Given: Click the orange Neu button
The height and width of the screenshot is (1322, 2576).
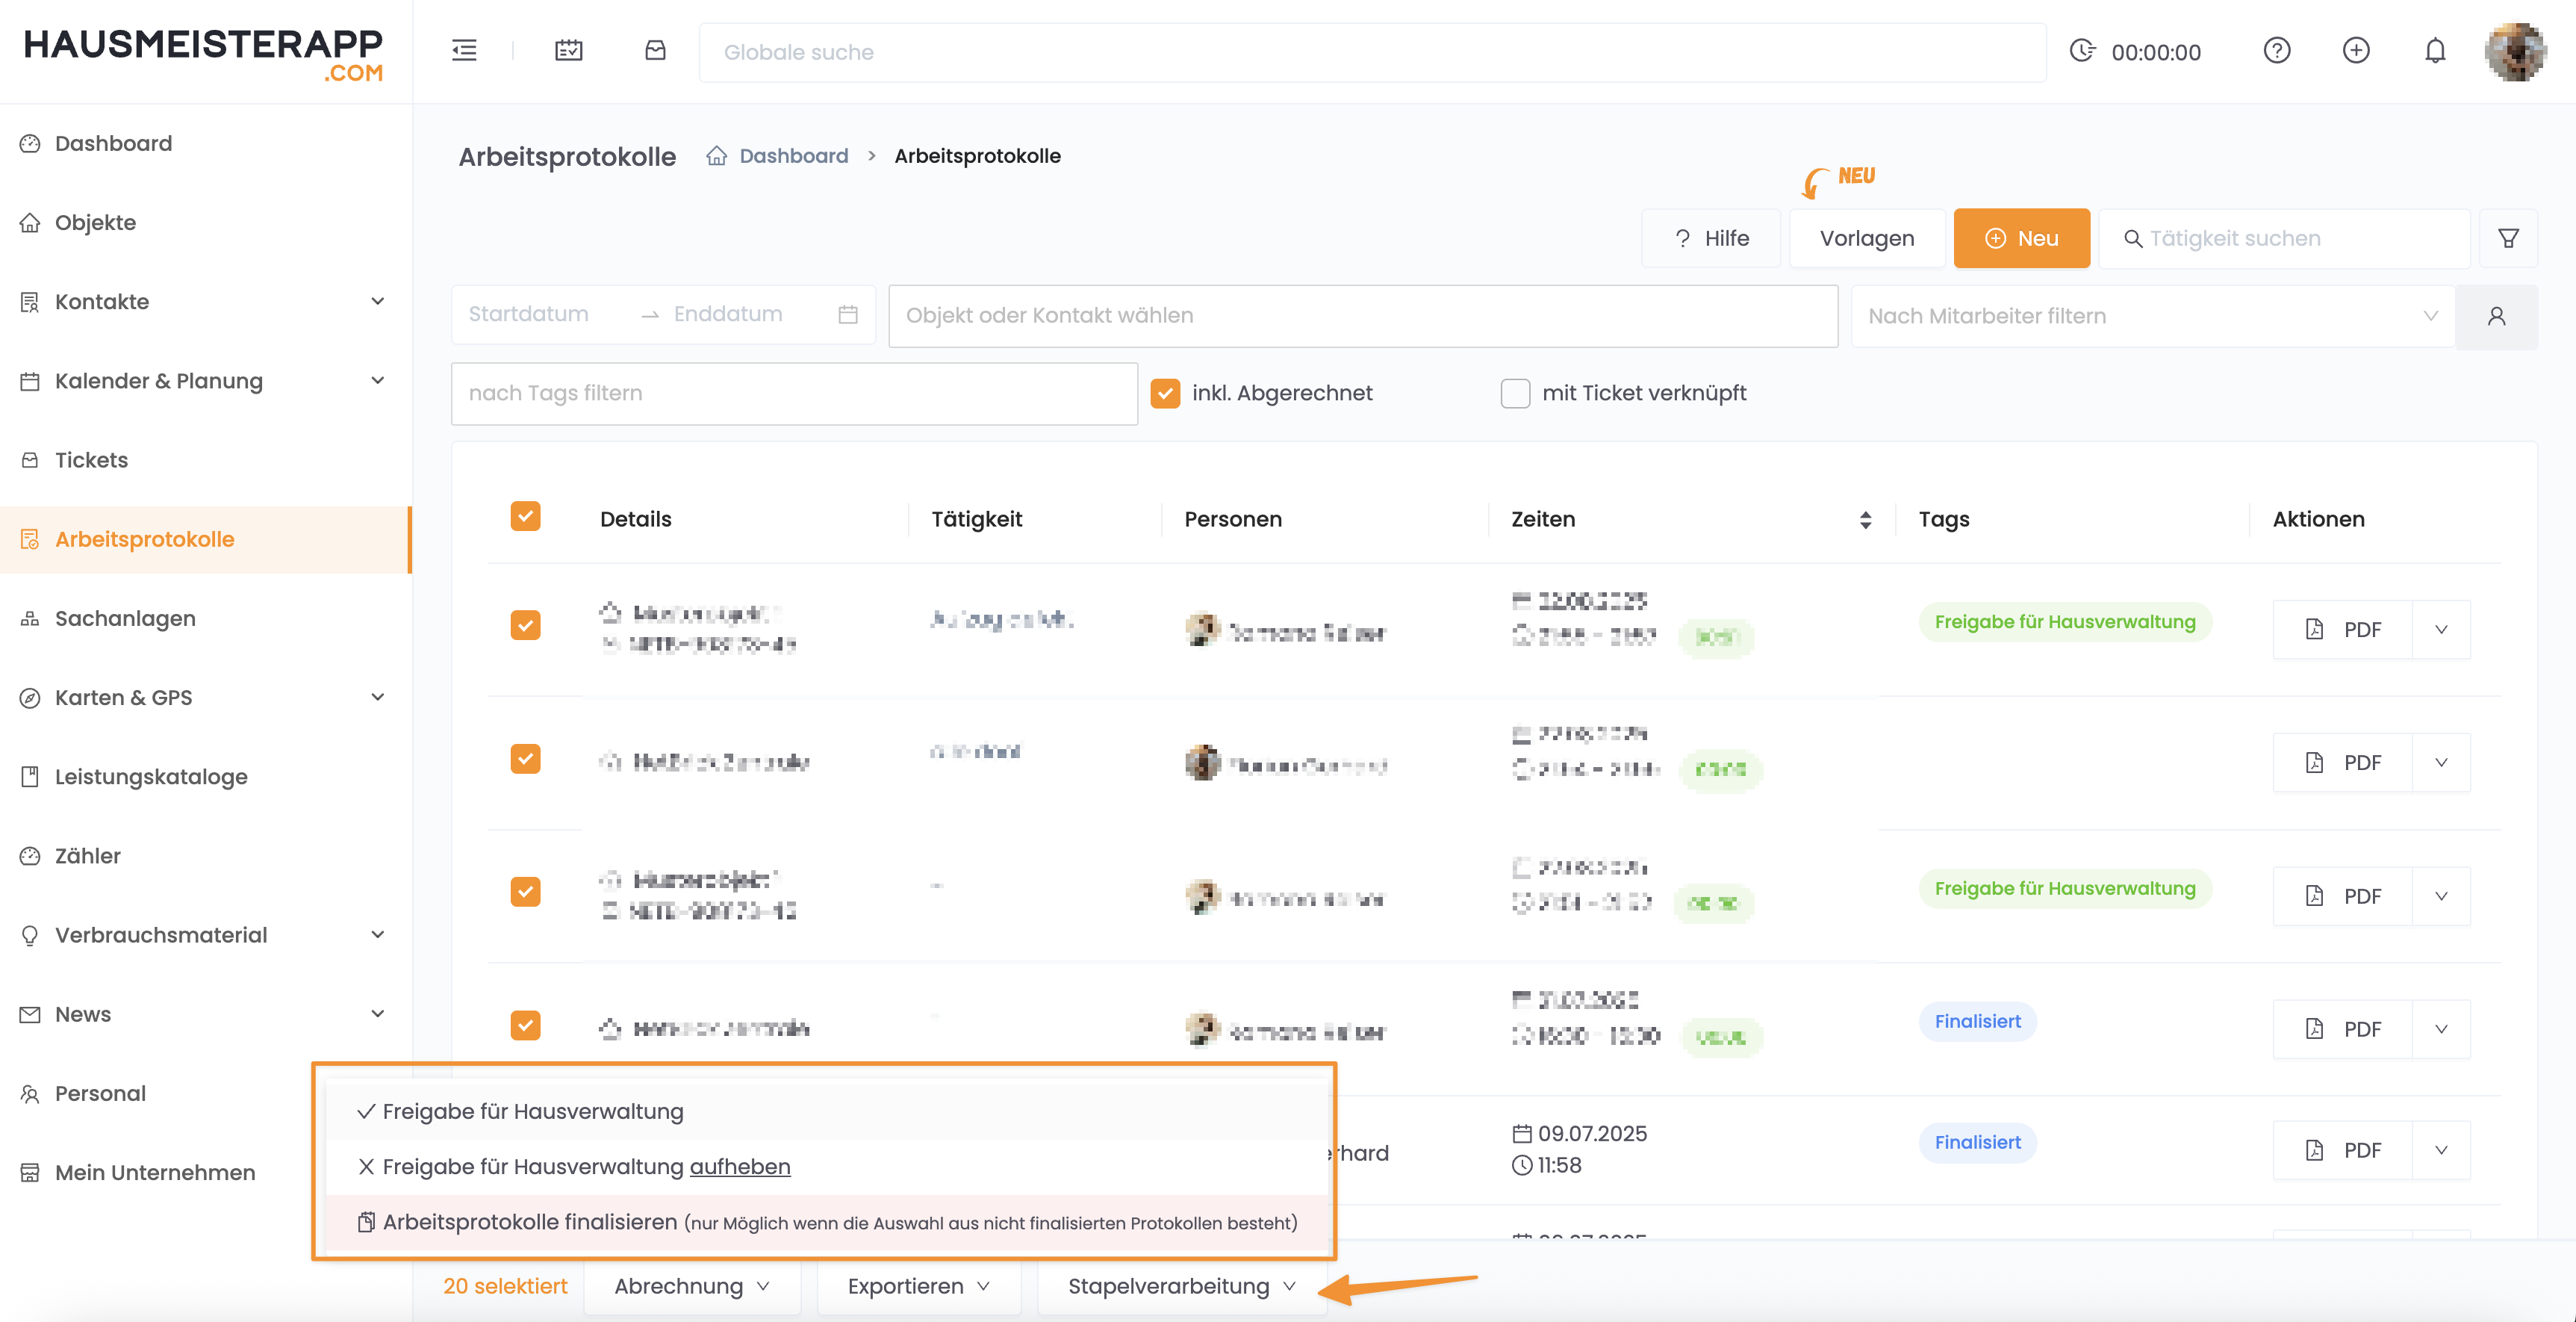Looking at the screenshot, I should coord(2021,238).
